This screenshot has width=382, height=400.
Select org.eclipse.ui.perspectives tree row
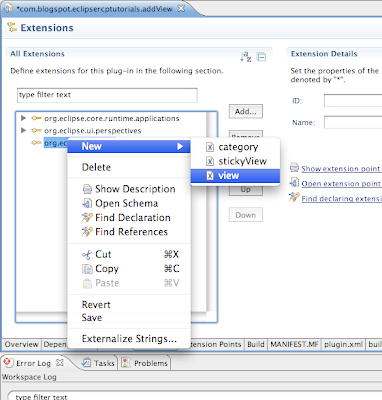coord(92,131)
